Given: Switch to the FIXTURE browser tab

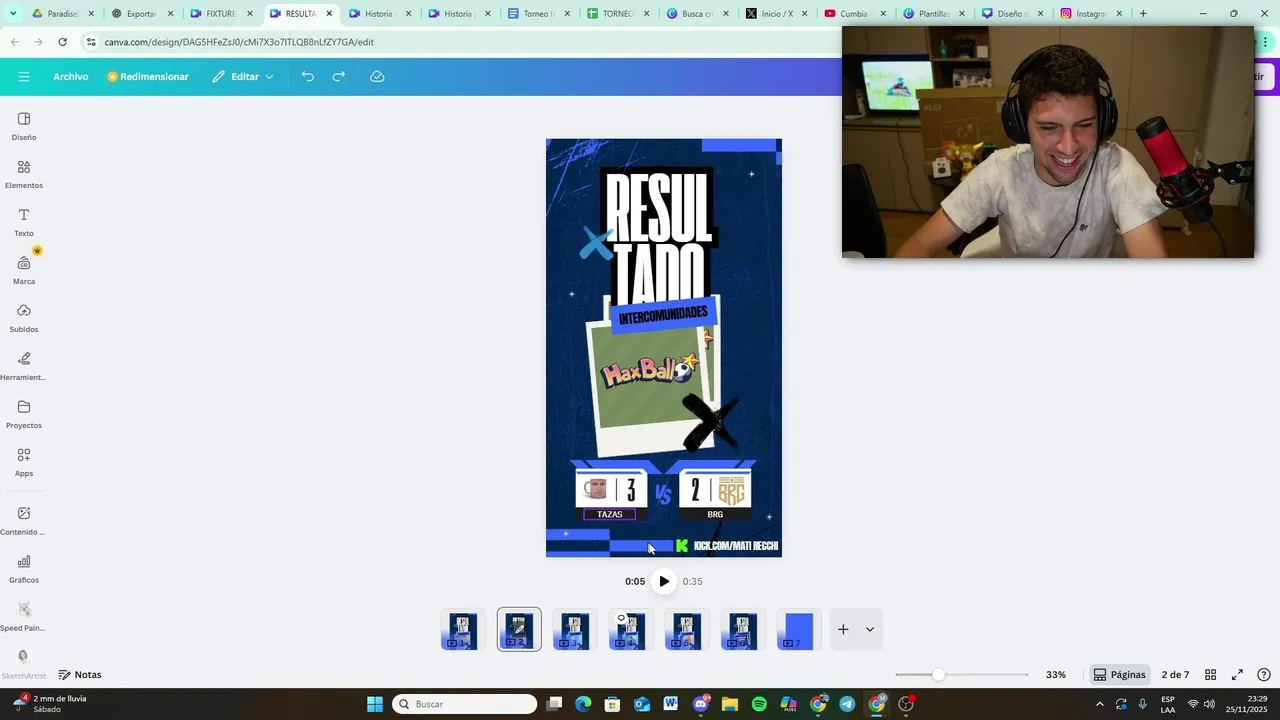Looking at the screenshot, I should pos(220,14).
